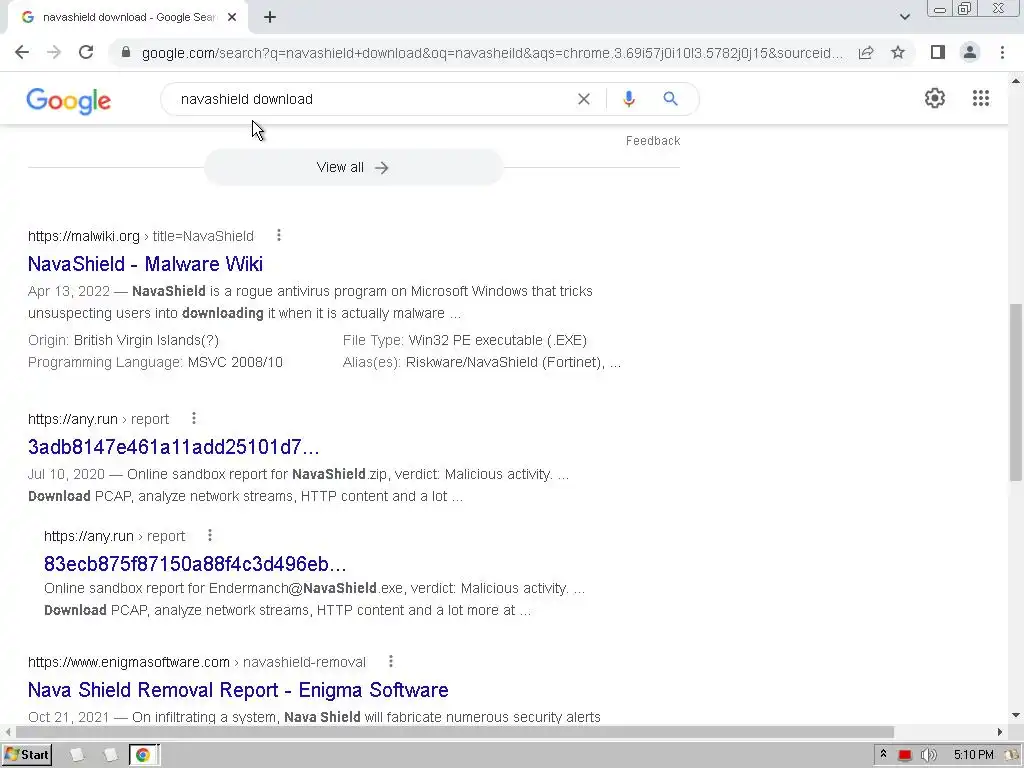Open the 5:10 PM taskbar clock
The height and width of the screenshot is (768, 1024).
(x=973, y=755)
